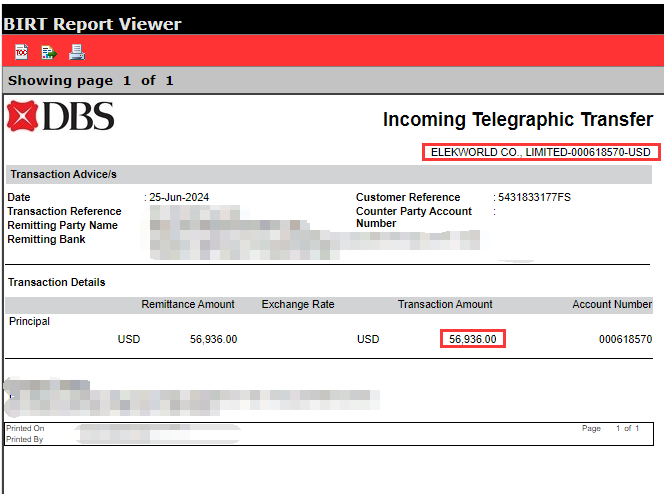Toggle the table of contents icon

22,52
